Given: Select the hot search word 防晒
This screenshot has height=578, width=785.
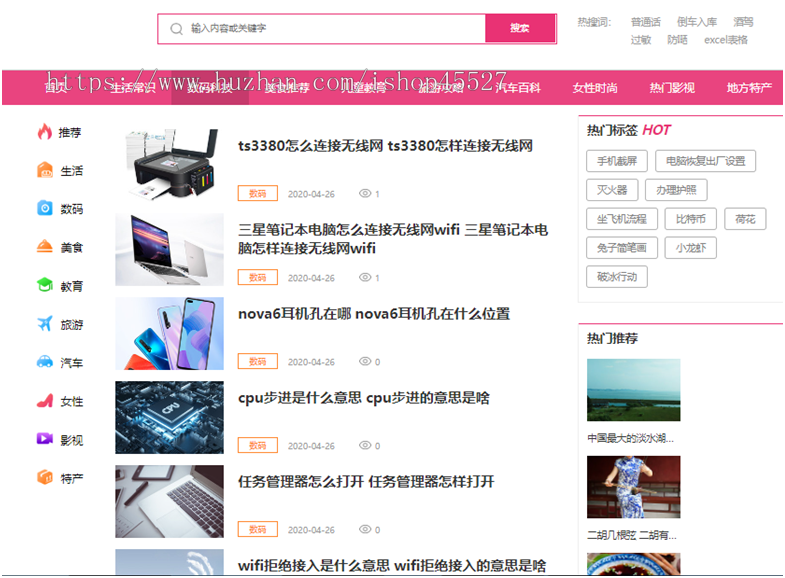Looking at the screenshot, I should coord(677,40).
